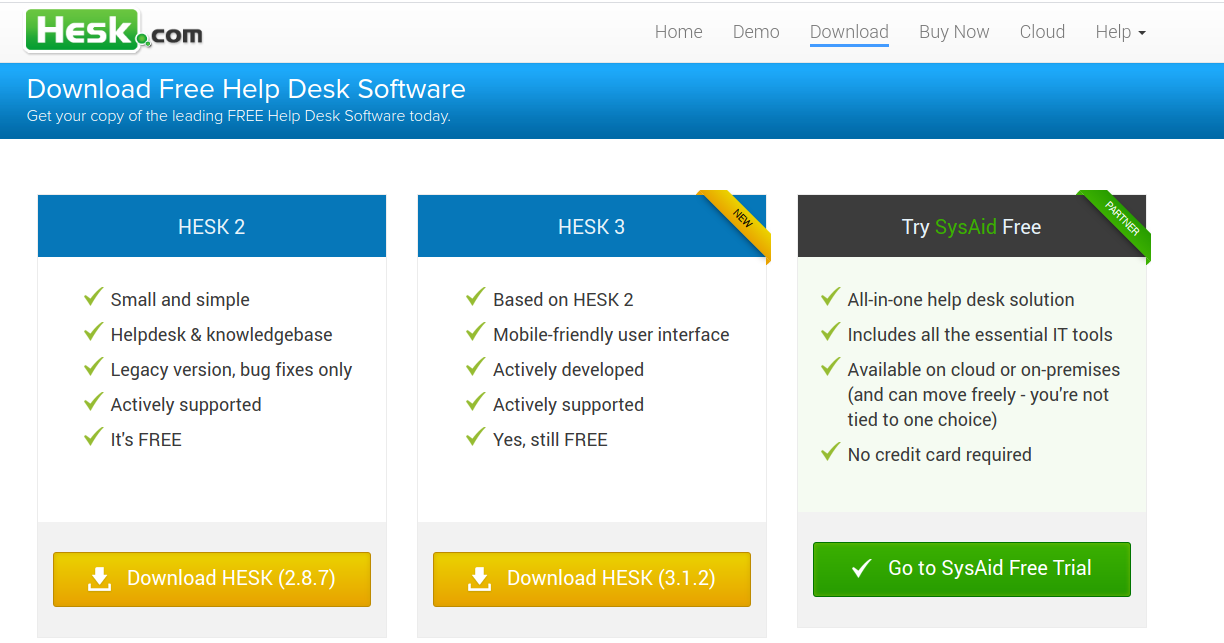Image resolution: width=1224 pixels, height=643 pixels.
Task: Click the checkmark beside Small and simple
Action: click(x=94, y=297)
